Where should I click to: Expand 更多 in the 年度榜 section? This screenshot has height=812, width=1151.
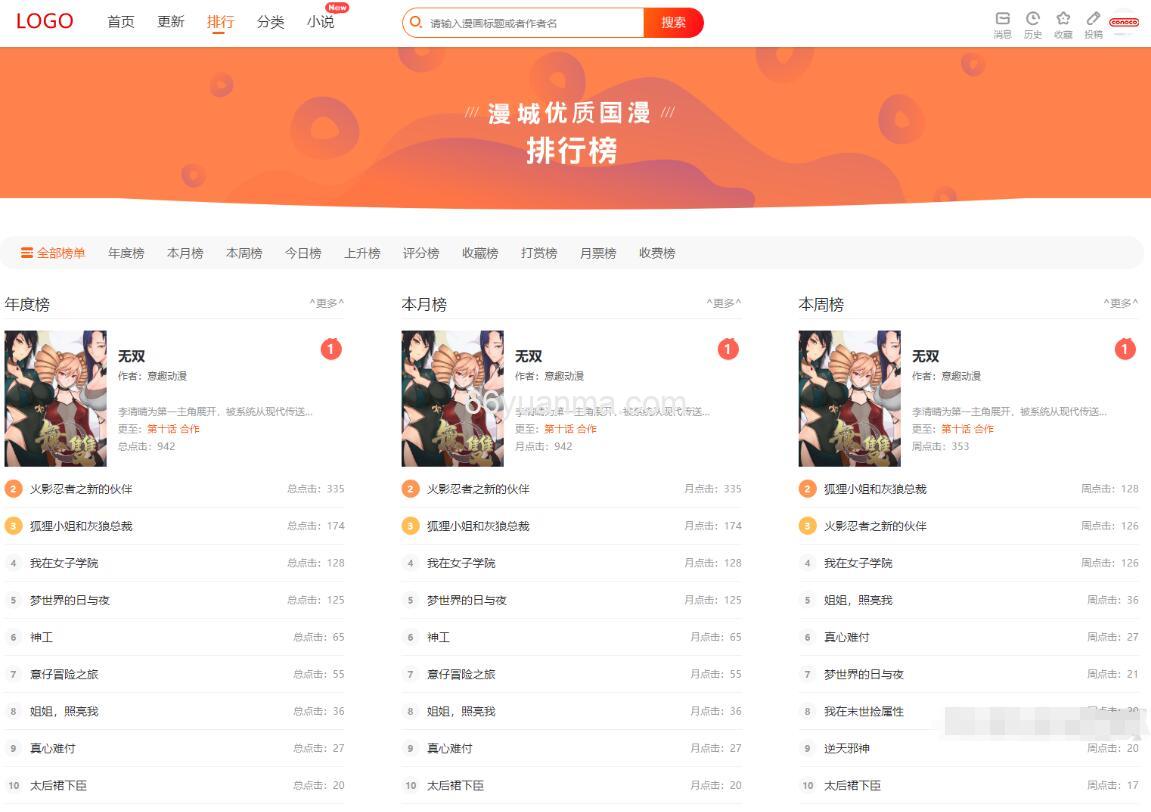pos(326,304)
